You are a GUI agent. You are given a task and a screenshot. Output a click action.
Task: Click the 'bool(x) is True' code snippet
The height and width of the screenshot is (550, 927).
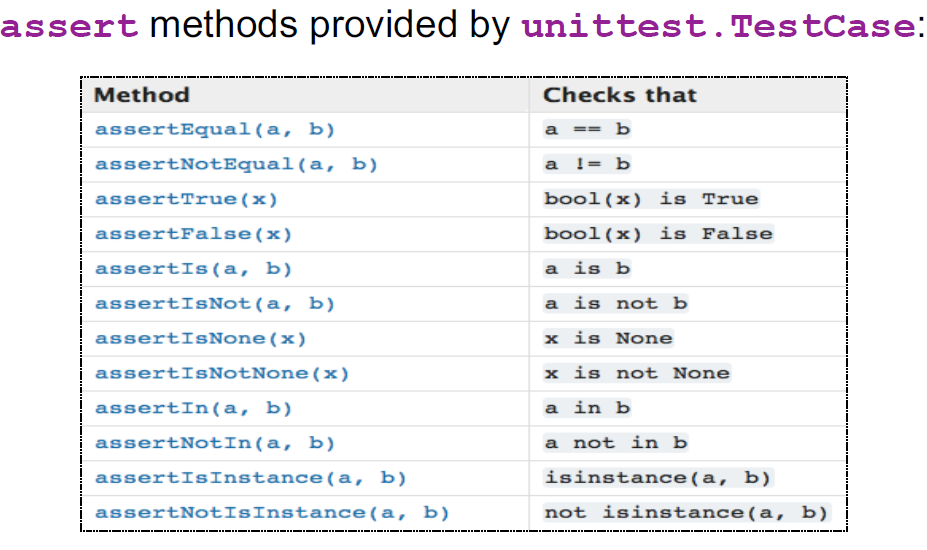coord(652,199)
